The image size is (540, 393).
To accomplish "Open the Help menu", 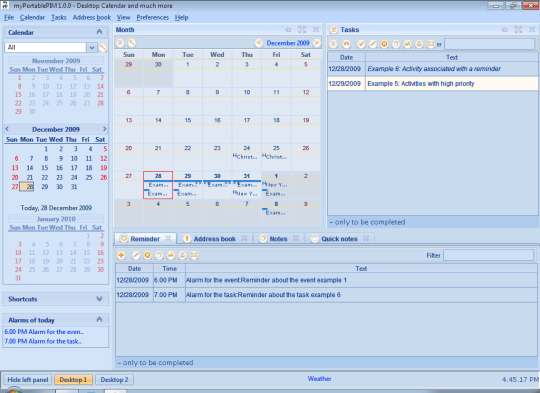I will click(x=181, y=17).
